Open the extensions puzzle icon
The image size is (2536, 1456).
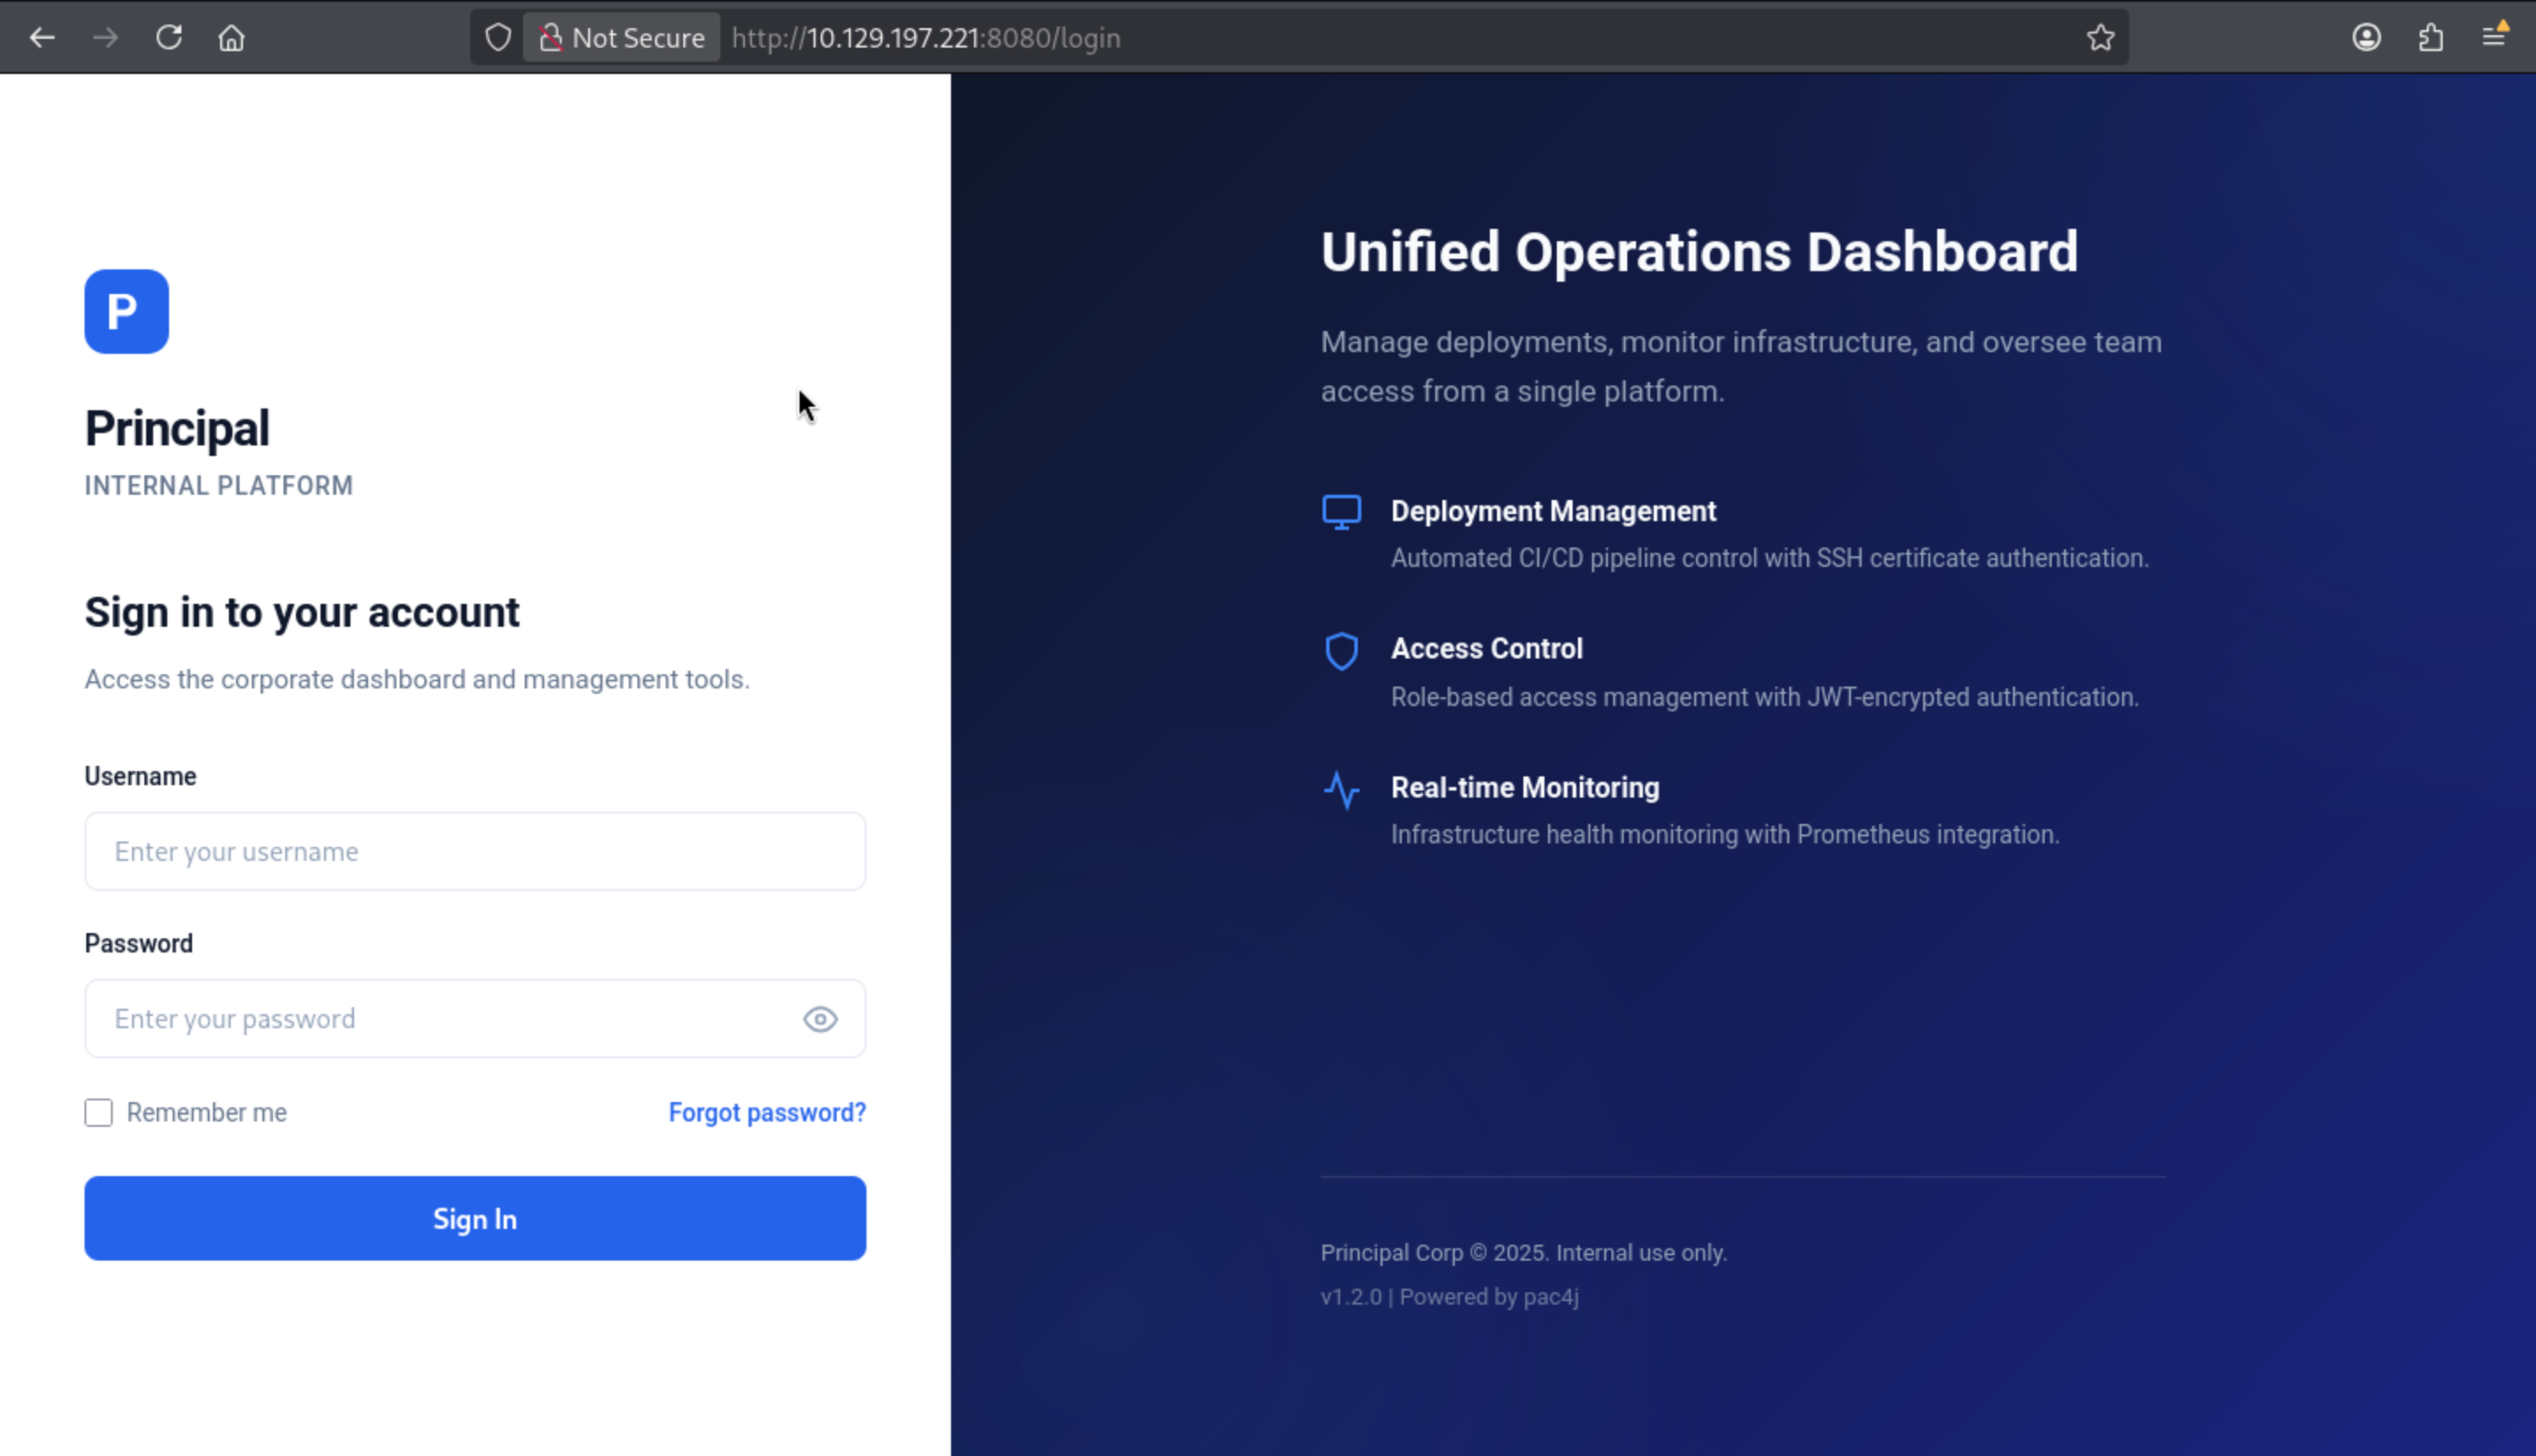pos(2430,38)
